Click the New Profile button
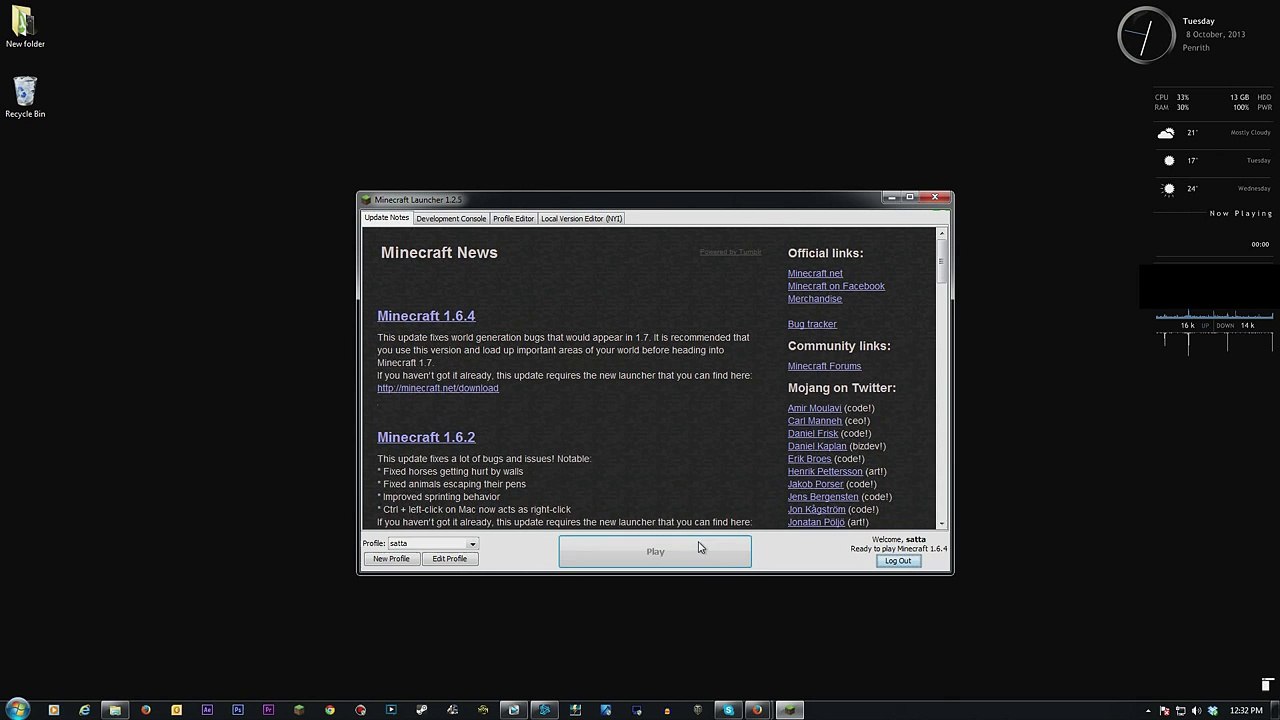Viewport: 1280px width, 720px height. [x=391, y=559]
